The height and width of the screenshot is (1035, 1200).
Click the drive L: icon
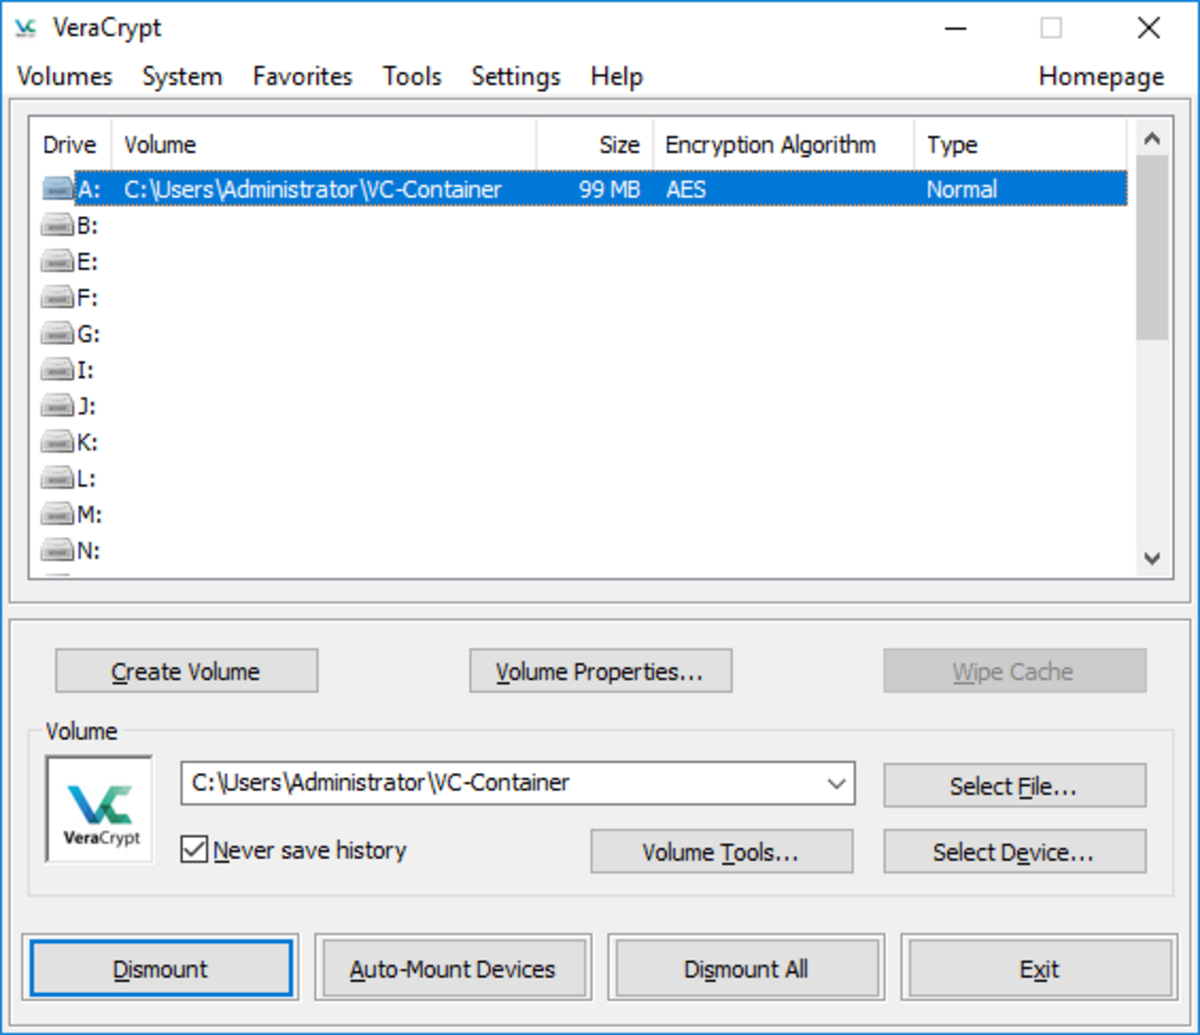[x=58, y=478]
